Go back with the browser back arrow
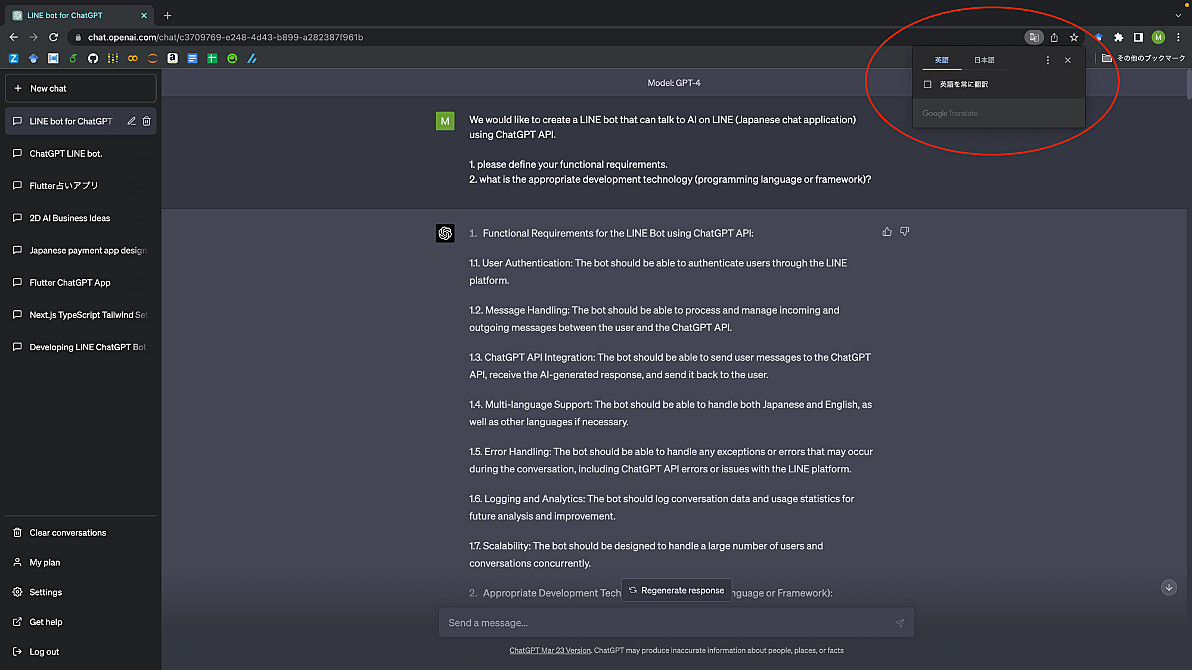 pos(14,37)
